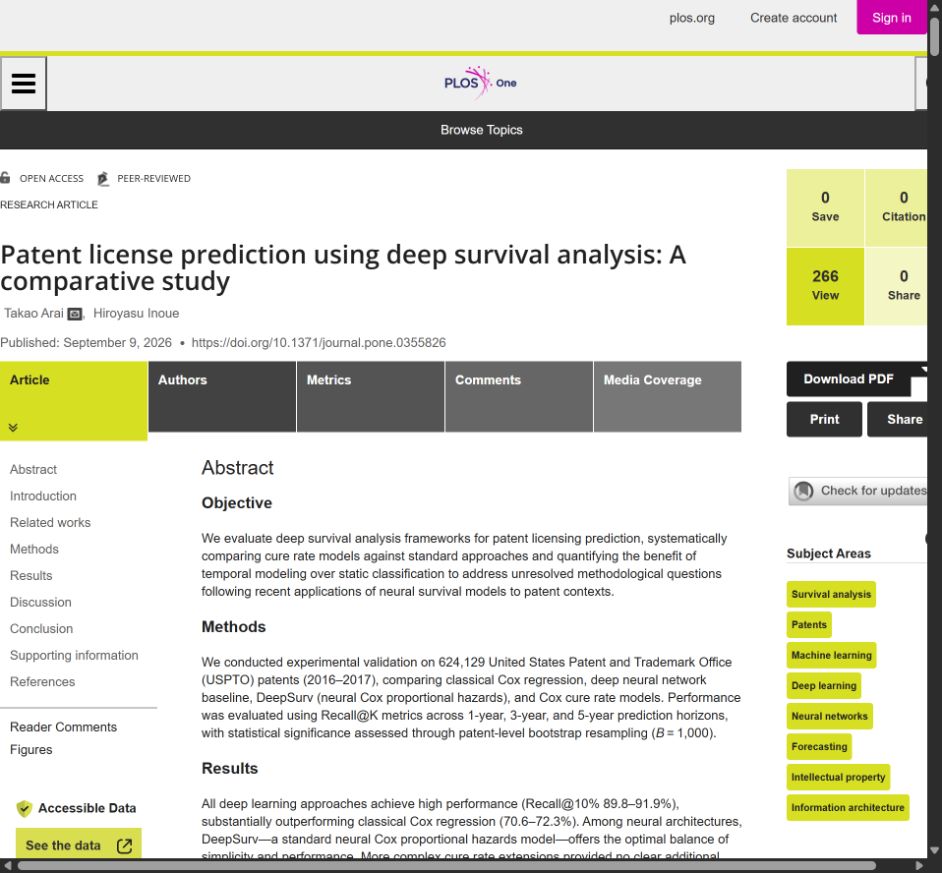Jump to Introduction section
This screenshot has width=942, height=873.
pyautogui.click(x=43, y=496)
